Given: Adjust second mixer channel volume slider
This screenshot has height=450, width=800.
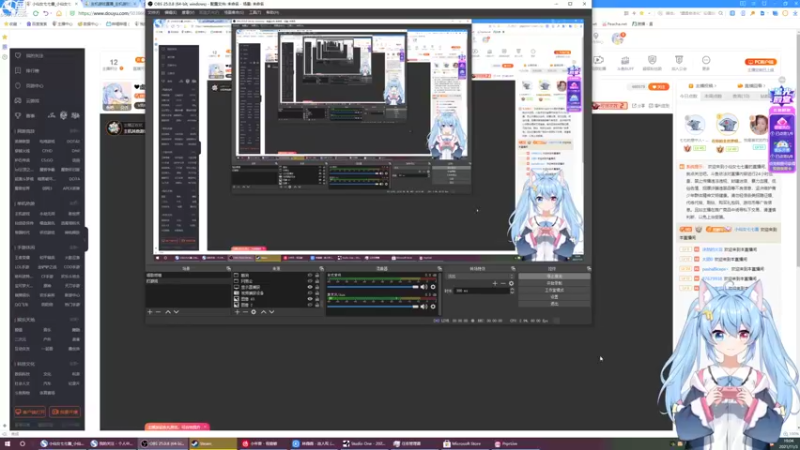Looking at the screenshot, I should (373, 307).
